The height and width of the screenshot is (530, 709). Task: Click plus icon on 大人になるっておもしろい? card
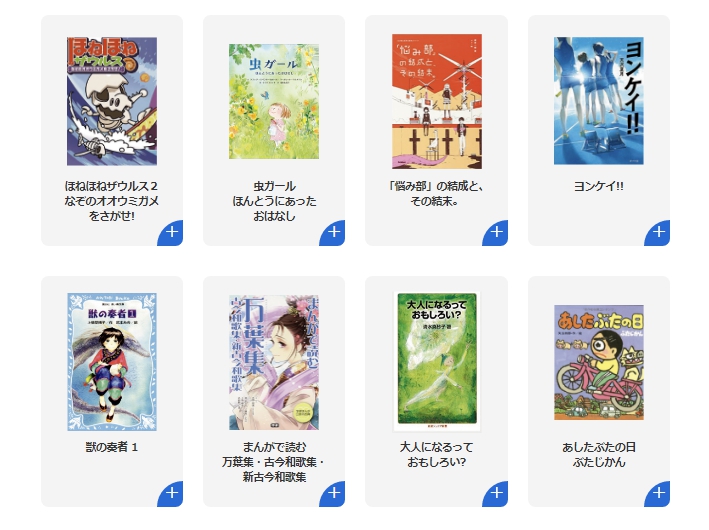click(495, 494)
